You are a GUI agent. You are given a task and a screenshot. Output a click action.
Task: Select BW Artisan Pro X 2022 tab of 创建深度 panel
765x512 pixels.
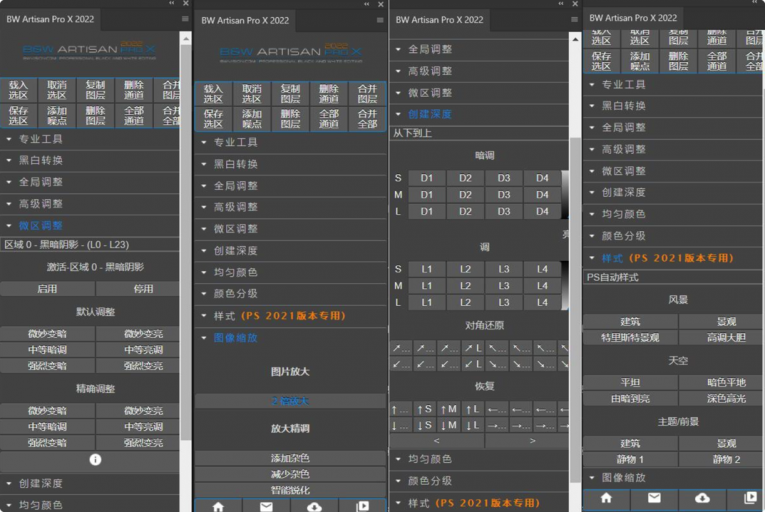[x=439, y=20]
